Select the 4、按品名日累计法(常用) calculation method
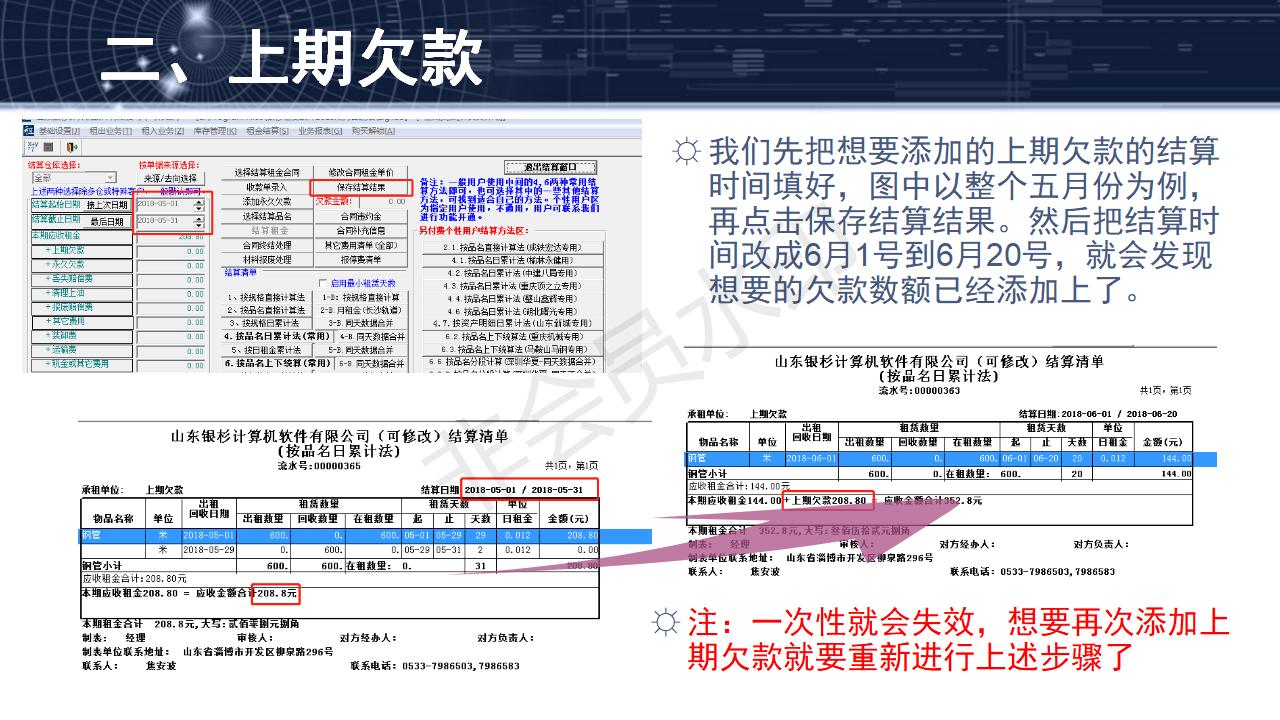This screenshot has width=1280, height=720. tap(276, 336)
